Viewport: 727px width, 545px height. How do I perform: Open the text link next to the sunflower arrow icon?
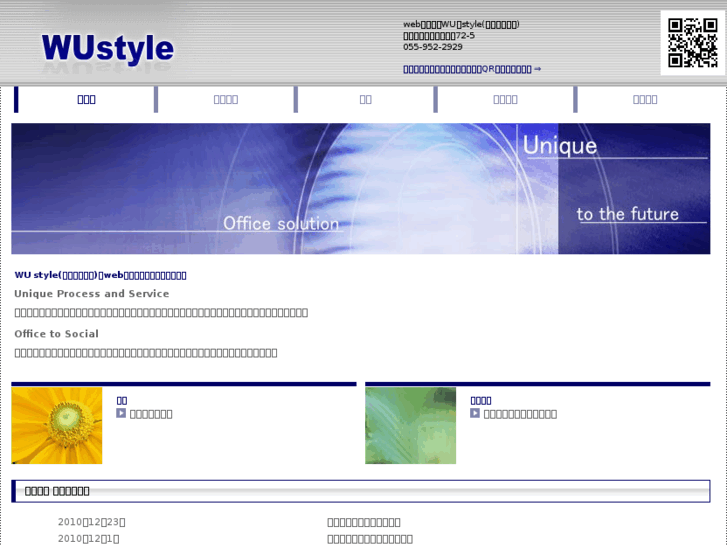(151, 414)
